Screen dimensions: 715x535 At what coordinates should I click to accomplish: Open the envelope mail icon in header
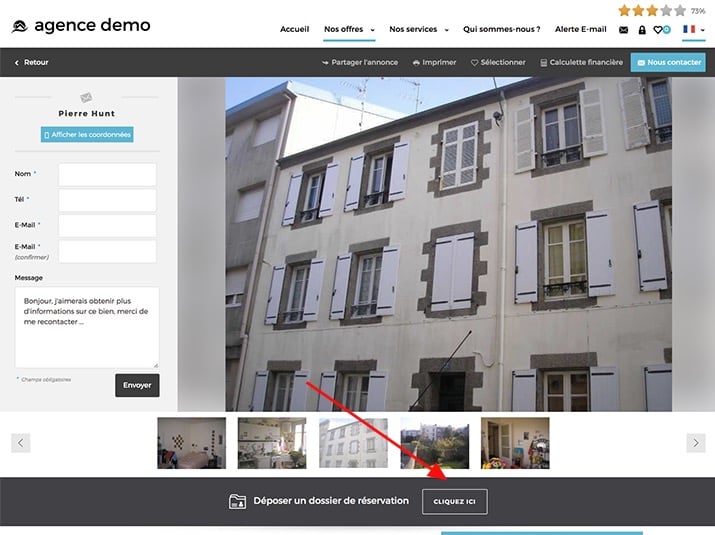624,30
